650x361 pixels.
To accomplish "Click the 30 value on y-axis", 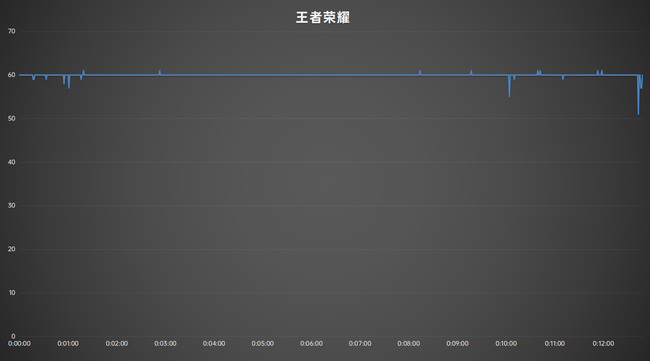I will [12, 206].
